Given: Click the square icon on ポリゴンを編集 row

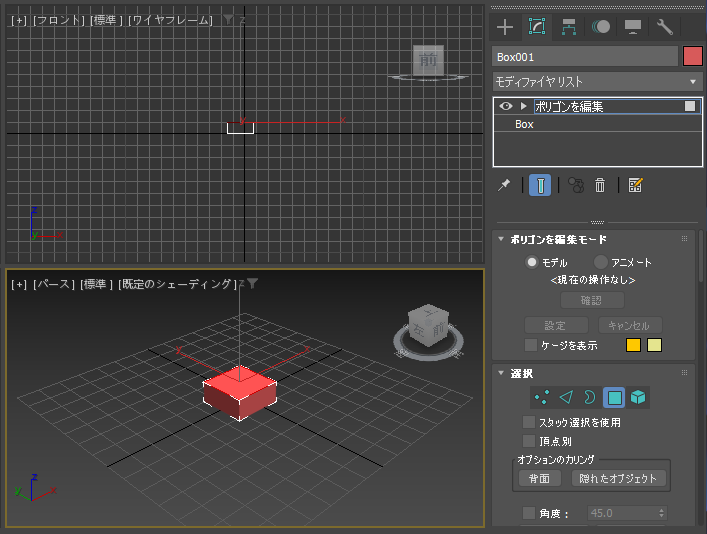Looking at the screenshot, I should tap(690, 106).
